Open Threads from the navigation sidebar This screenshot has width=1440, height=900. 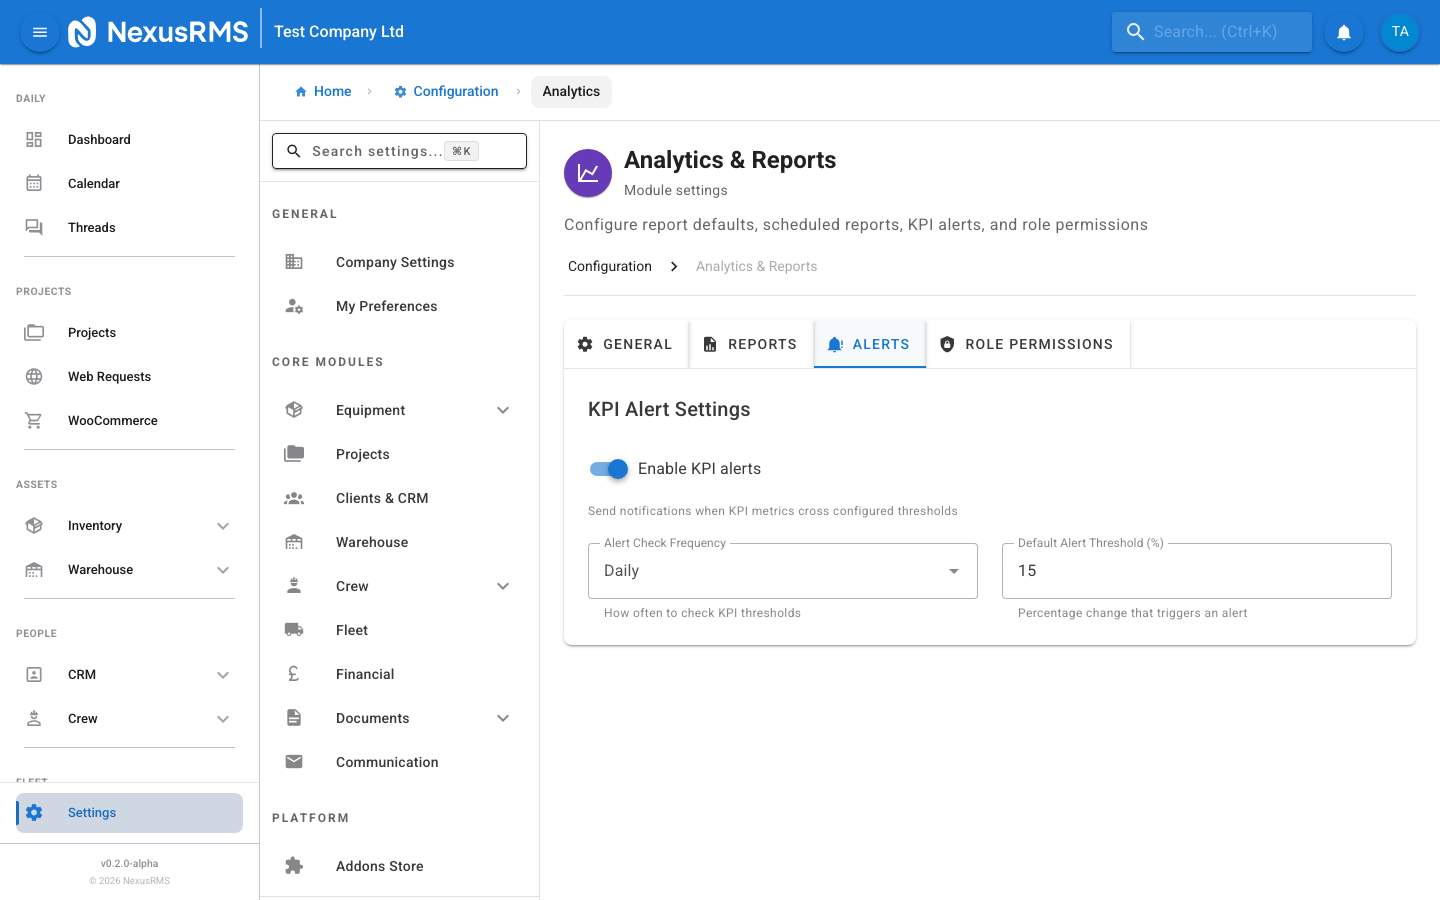(x=91, y=227)
